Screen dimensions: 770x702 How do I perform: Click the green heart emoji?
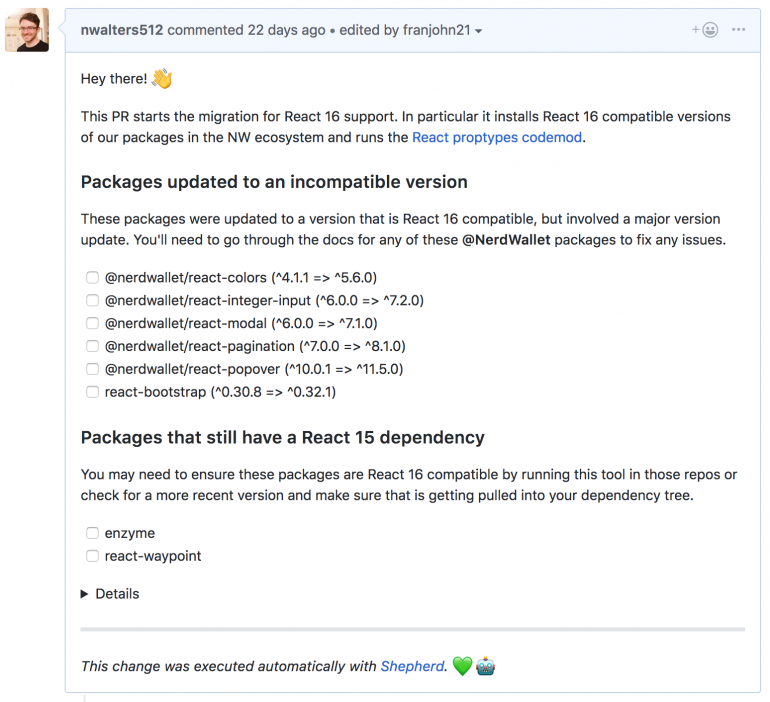[461, 666]
